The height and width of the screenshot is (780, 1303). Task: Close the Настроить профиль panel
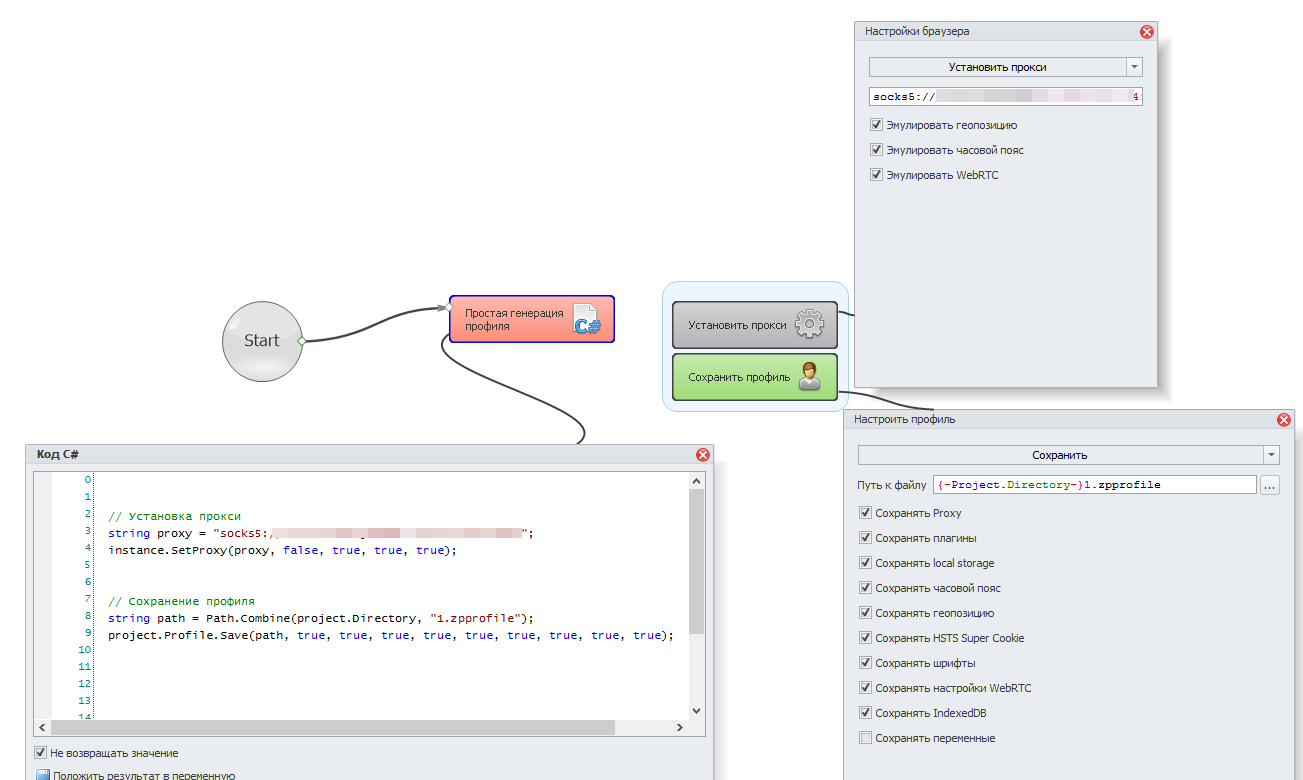pyautogui.click(x=1284, y=420)
